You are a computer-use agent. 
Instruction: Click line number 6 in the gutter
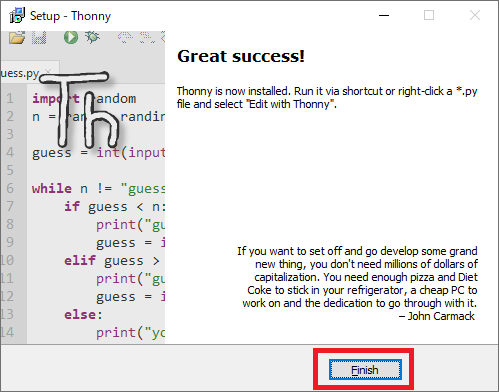pos(10,188)
